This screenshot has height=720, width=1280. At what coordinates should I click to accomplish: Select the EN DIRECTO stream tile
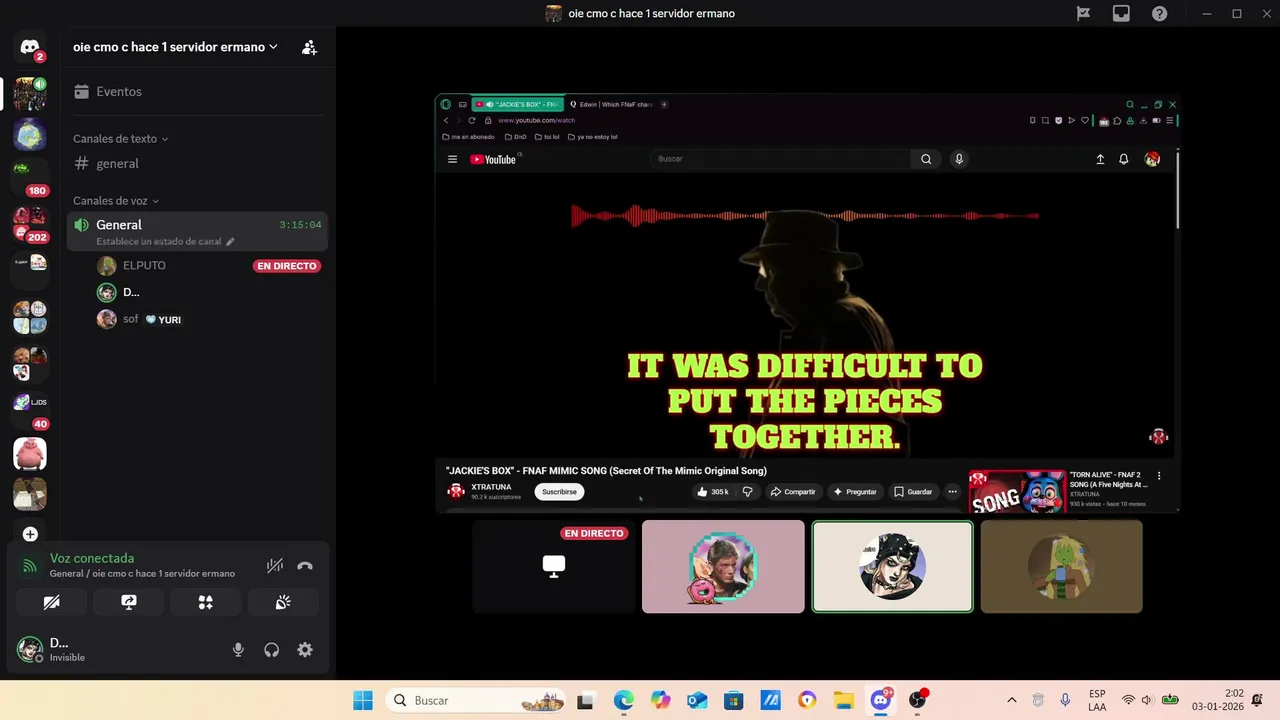pyautogui.click(x=554, y=566)
